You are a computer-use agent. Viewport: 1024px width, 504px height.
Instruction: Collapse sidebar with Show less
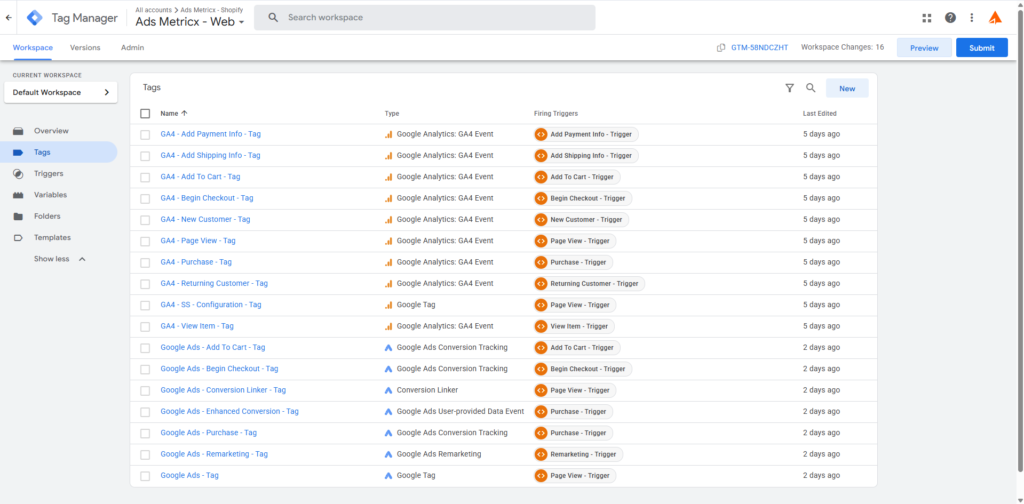59,259
